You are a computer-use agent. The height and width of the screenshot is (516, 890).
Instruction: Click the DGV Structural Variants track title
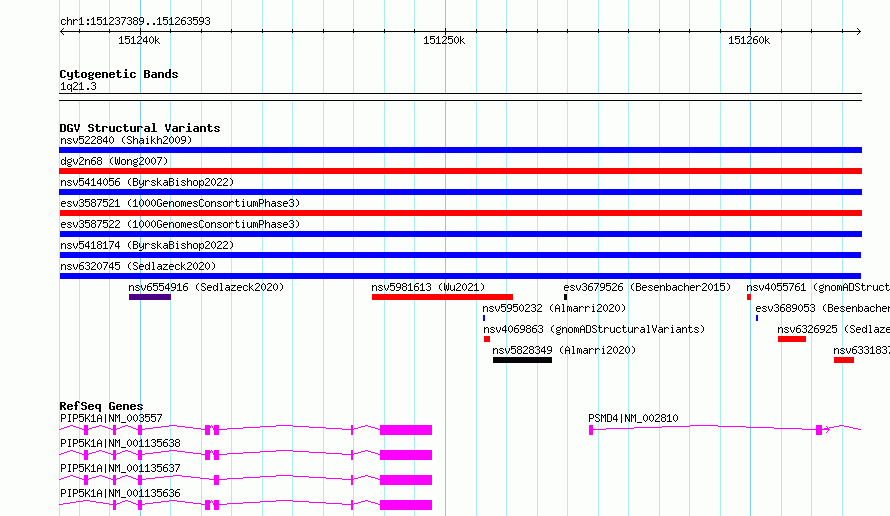pyautogui.click(x=140, y=128)
